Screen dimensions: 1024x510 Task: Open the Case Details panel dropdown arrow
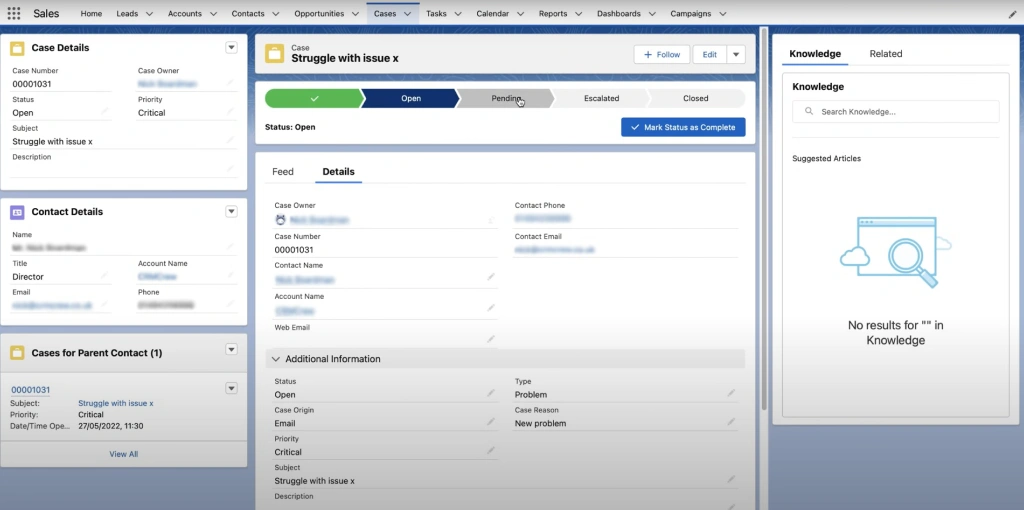pos(231,47)
